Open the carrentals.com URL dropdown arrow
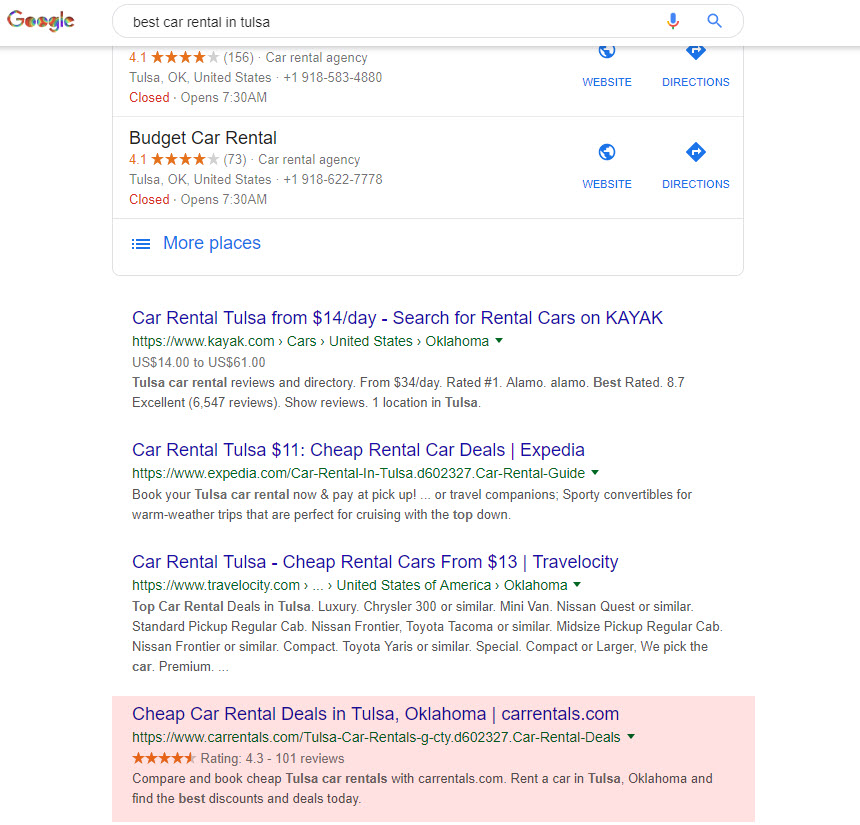The height and width of the screenshot is (825, 860). tap(631, 737)
